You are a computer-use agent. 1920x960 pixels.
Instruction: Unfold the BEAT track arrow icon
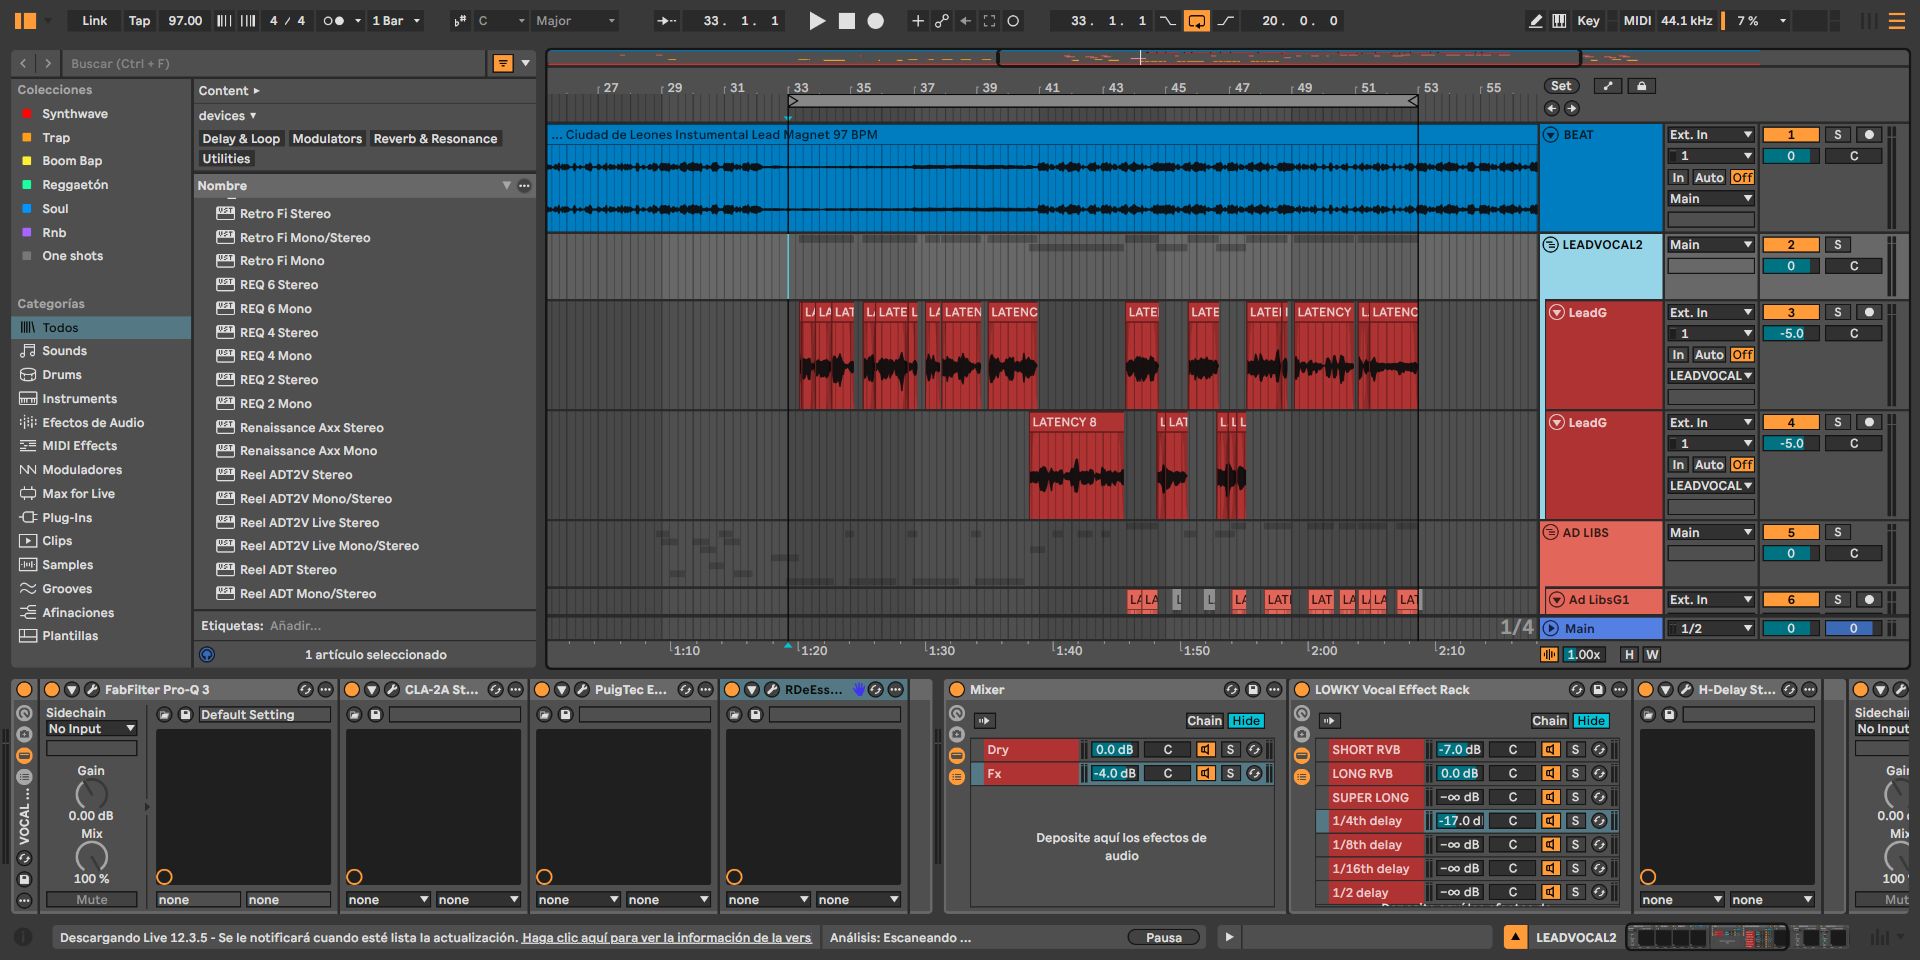coord(1551,135)
